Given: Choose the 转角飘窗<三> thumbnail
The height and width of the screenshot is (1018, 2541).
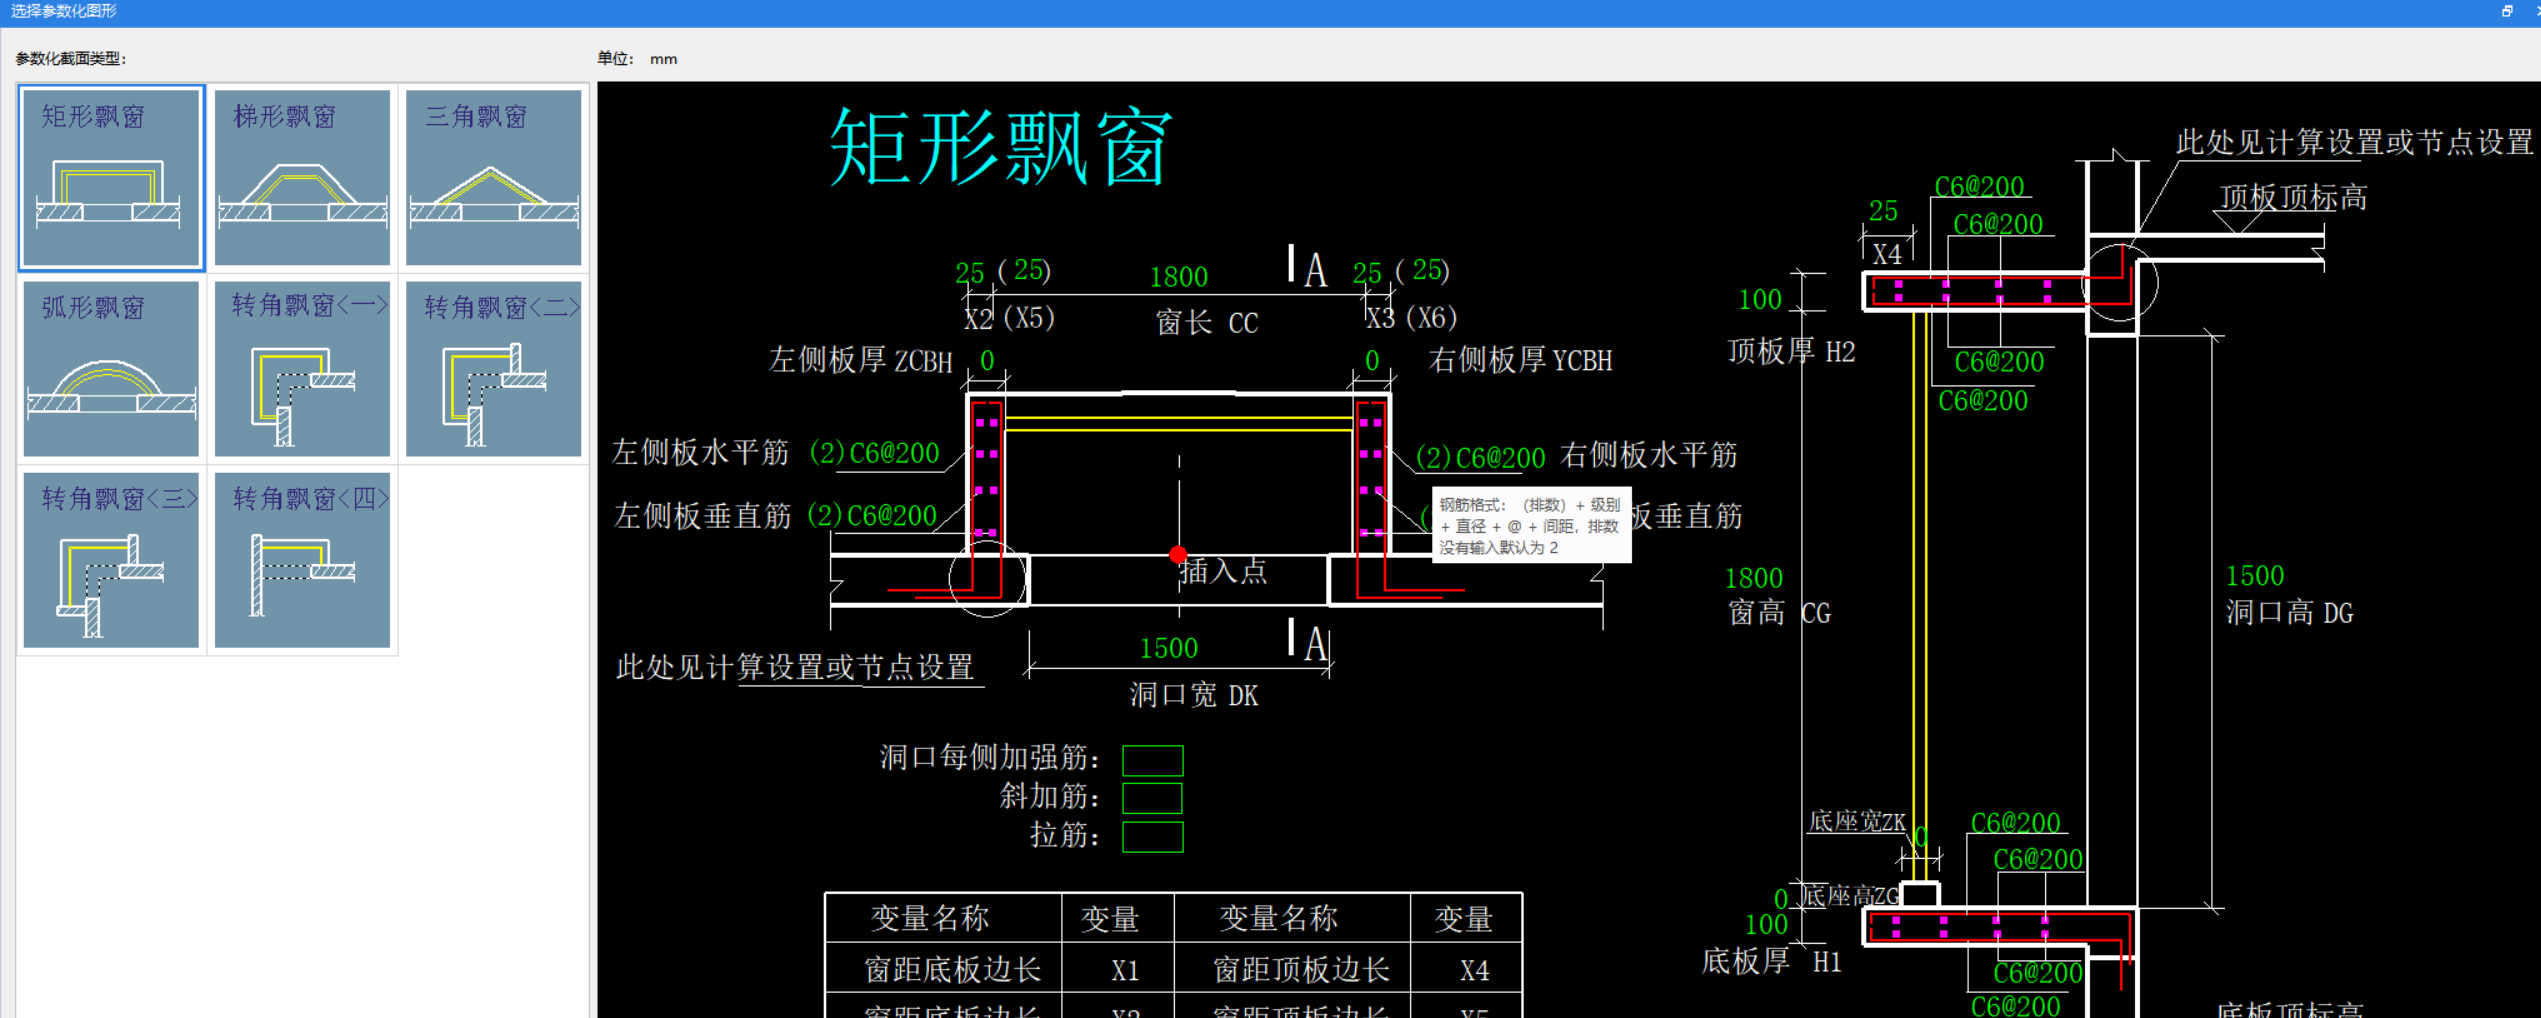Looking at the screenshot, I should coord(111,560).
